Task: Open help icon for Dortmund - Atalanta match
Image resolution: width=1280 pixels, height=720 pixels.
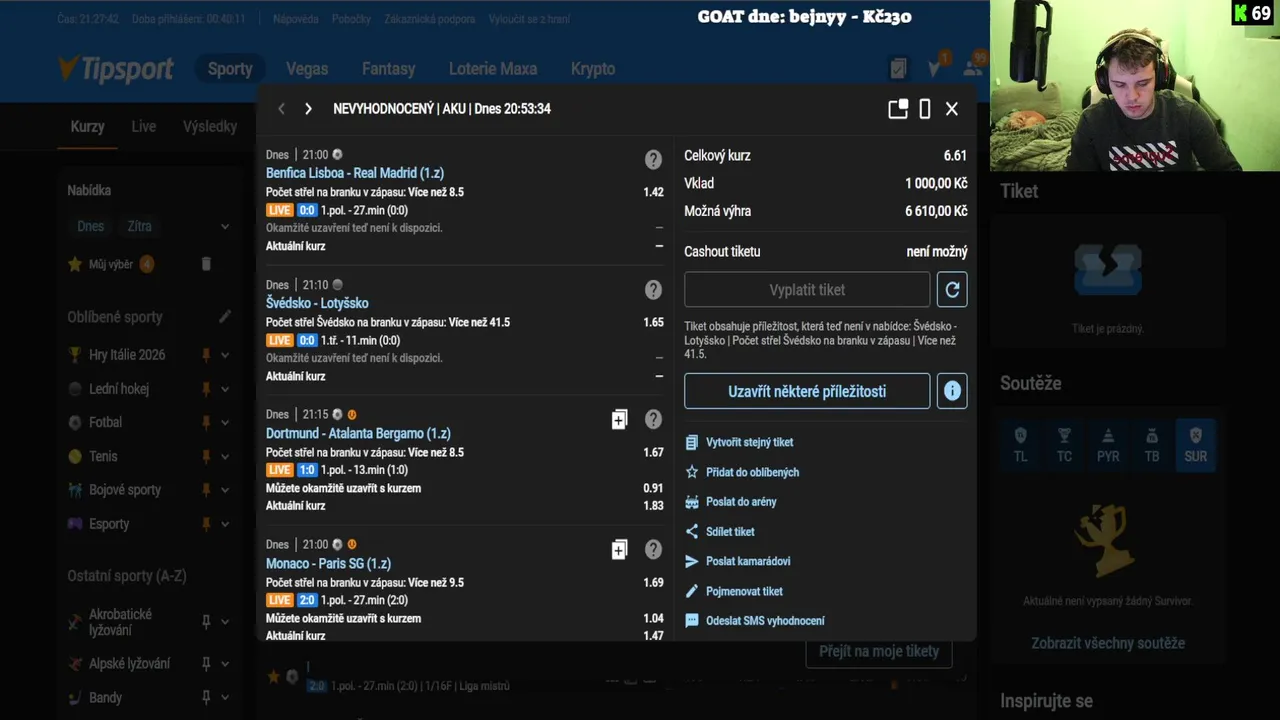Action: (x=653, y=420)
